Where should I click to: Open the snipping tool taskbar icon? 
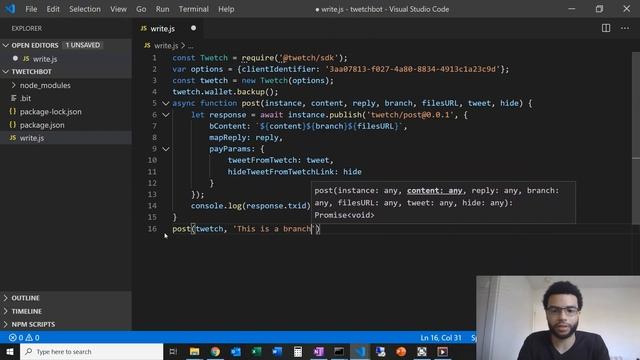422,351
